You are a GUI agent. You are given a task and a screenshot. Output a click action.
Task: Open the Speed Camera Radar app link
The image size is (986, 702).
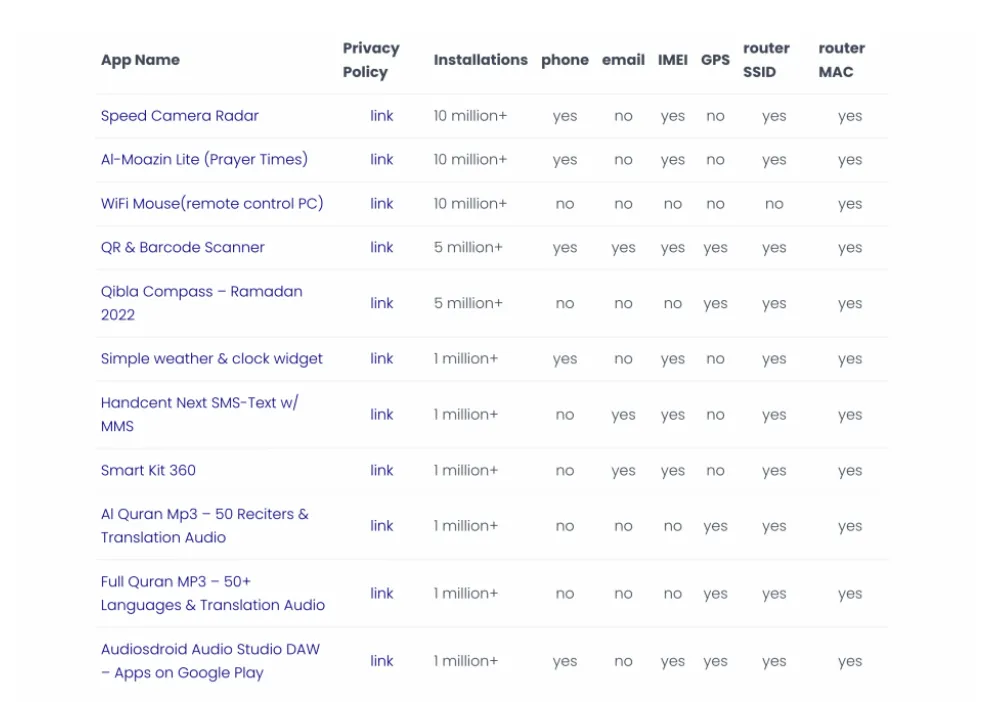tap(179, 116)
